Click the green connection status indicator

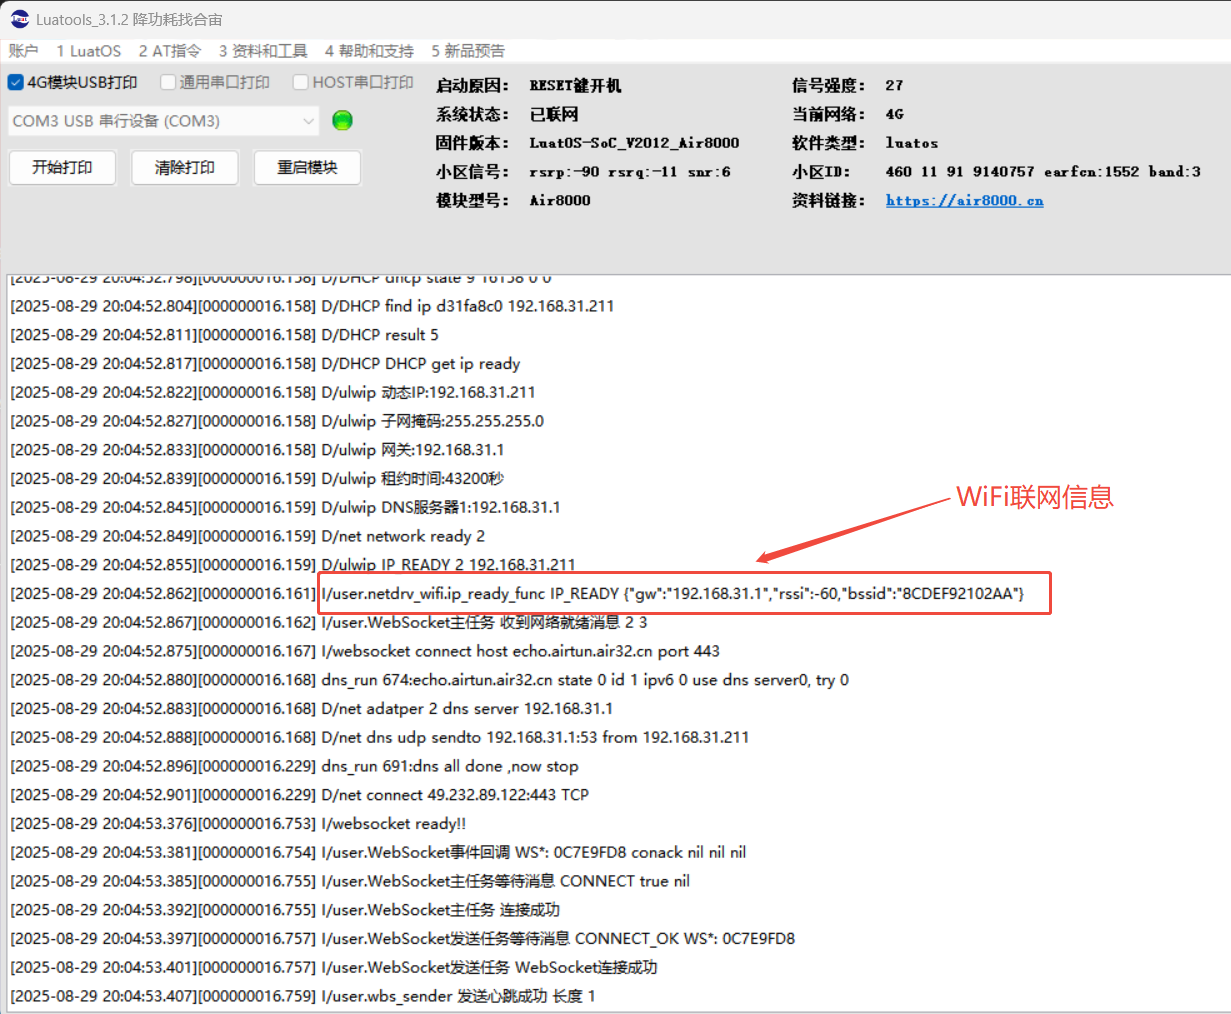(342, 121)
